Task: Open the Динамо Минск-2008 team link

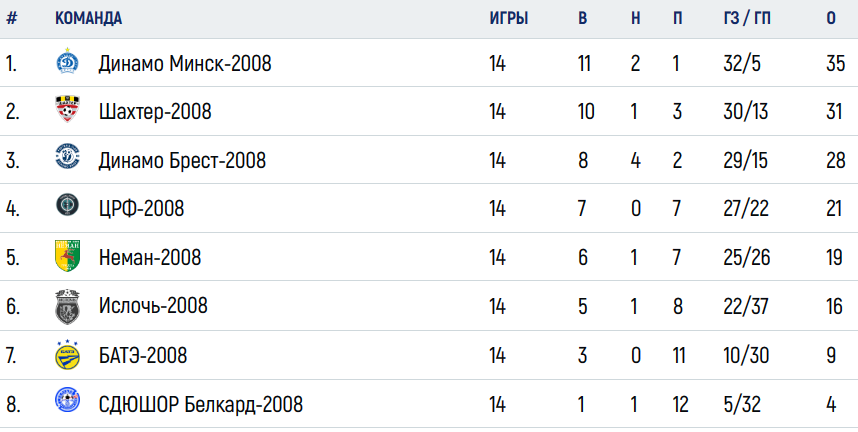Action: coord(185,64)
